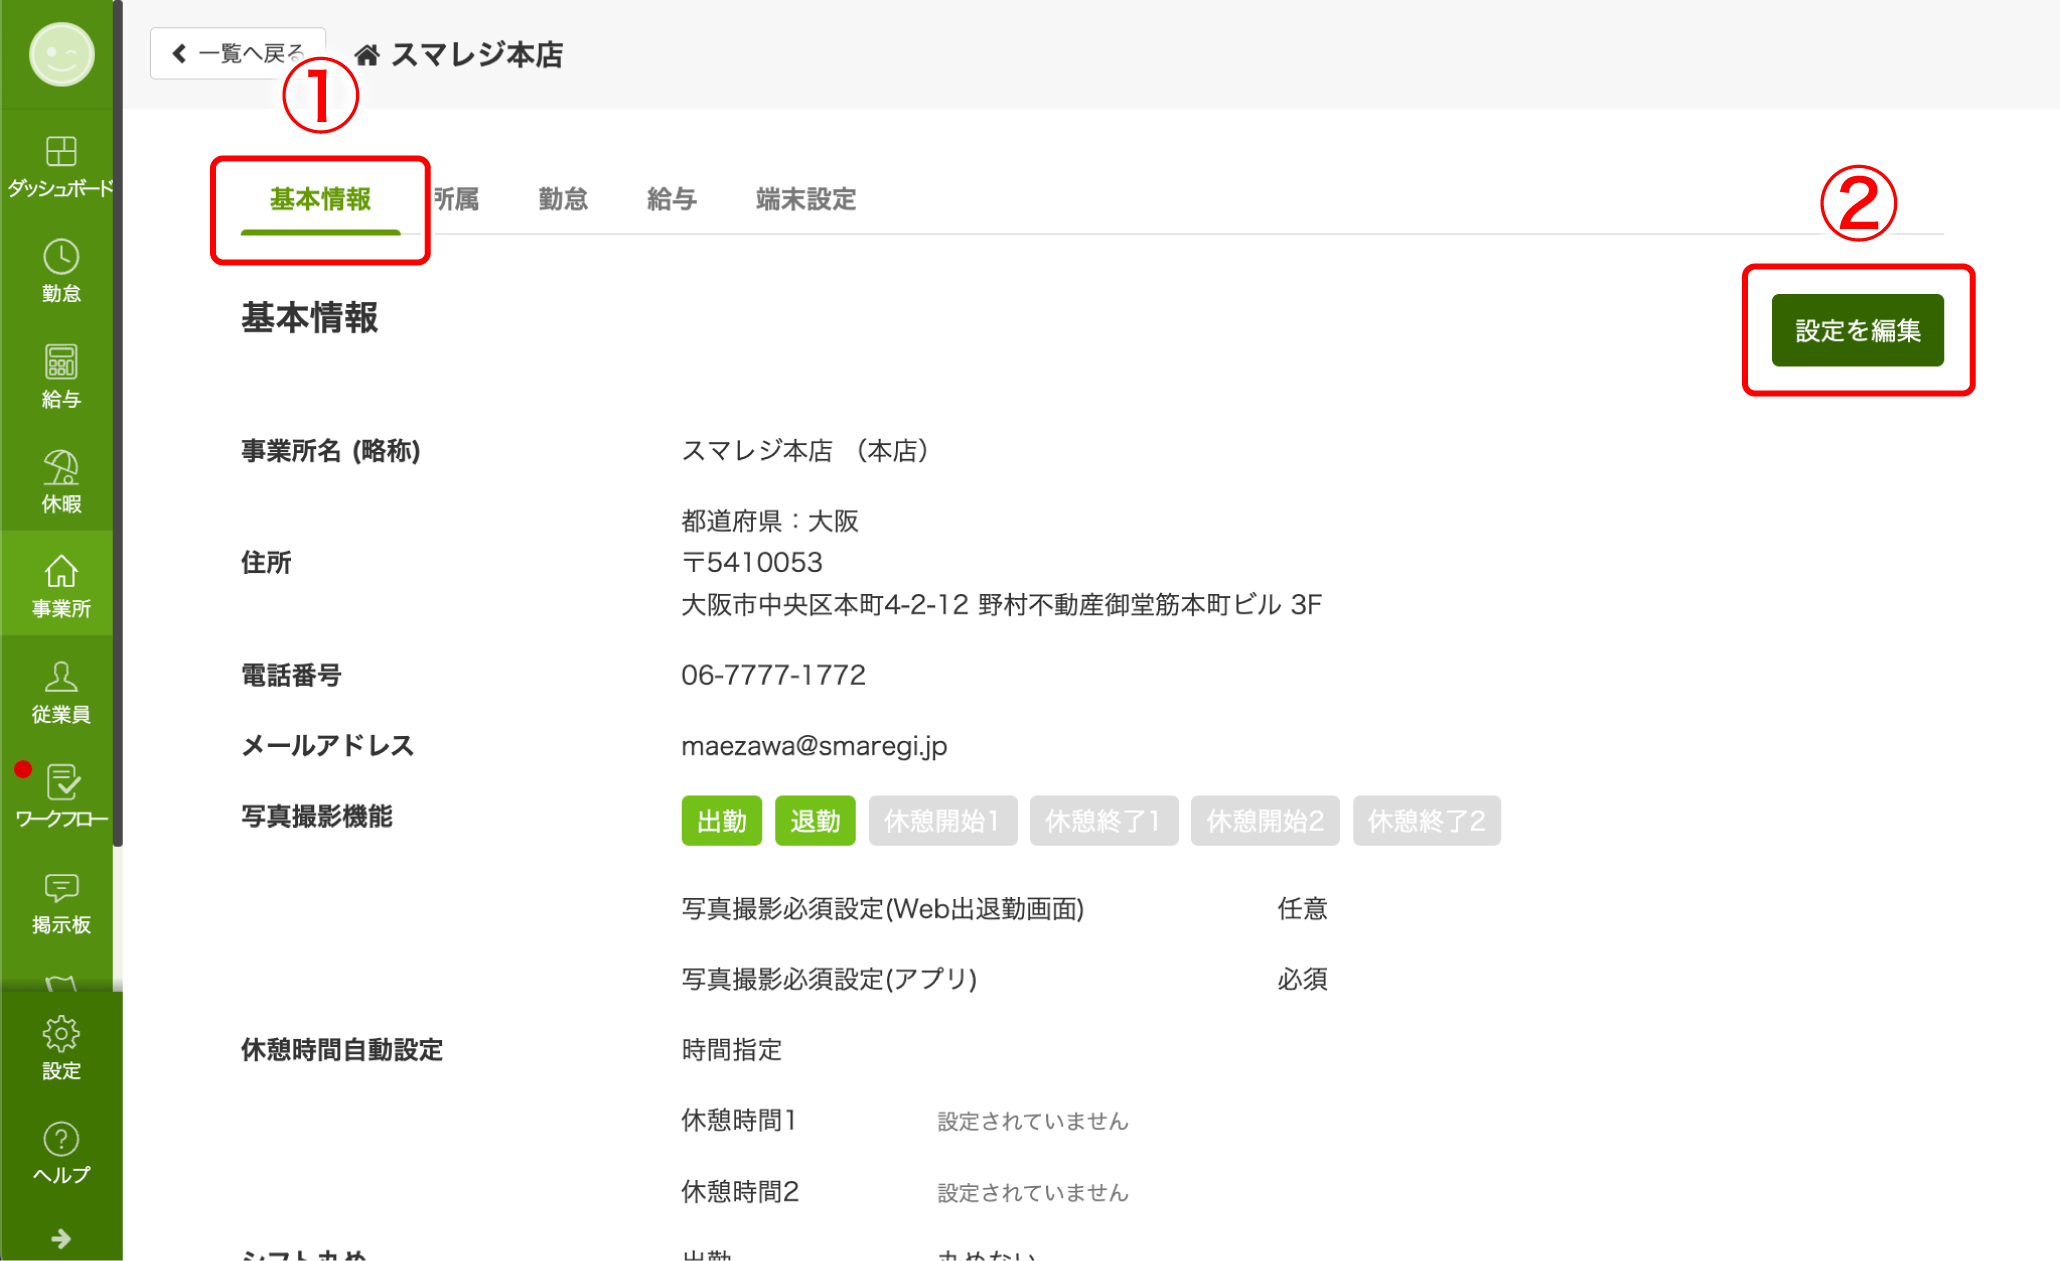Image resolution: width=2060 pixels, height=1261 pixels.
Task: Click 一覧へ戻る to return to the list
Action: pos(237,52)
